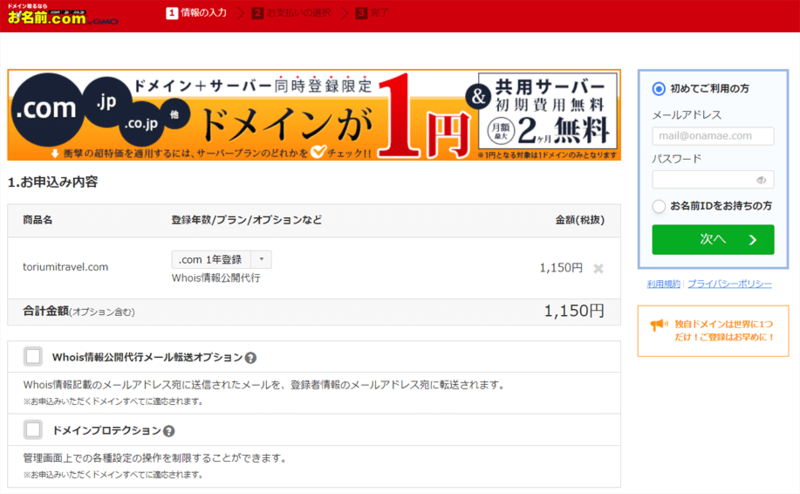Click the お名前.com logo

coord(62,16)
